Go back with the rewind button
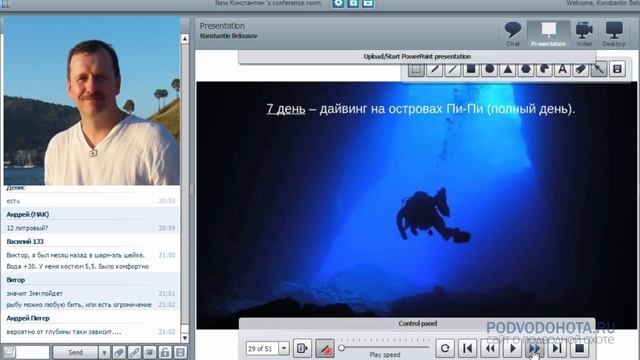 (490, 349)
